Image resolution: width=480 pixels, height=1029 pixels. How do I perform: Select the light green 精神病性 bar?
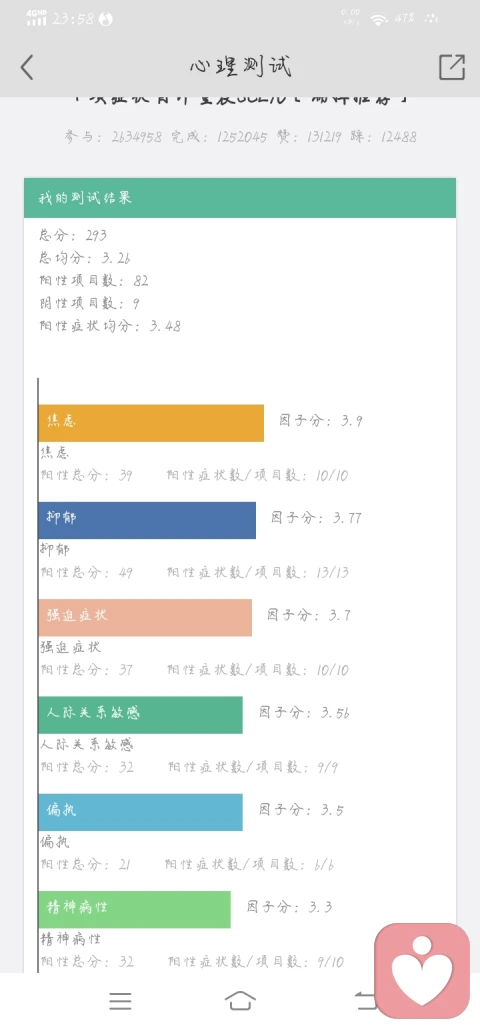135,909
